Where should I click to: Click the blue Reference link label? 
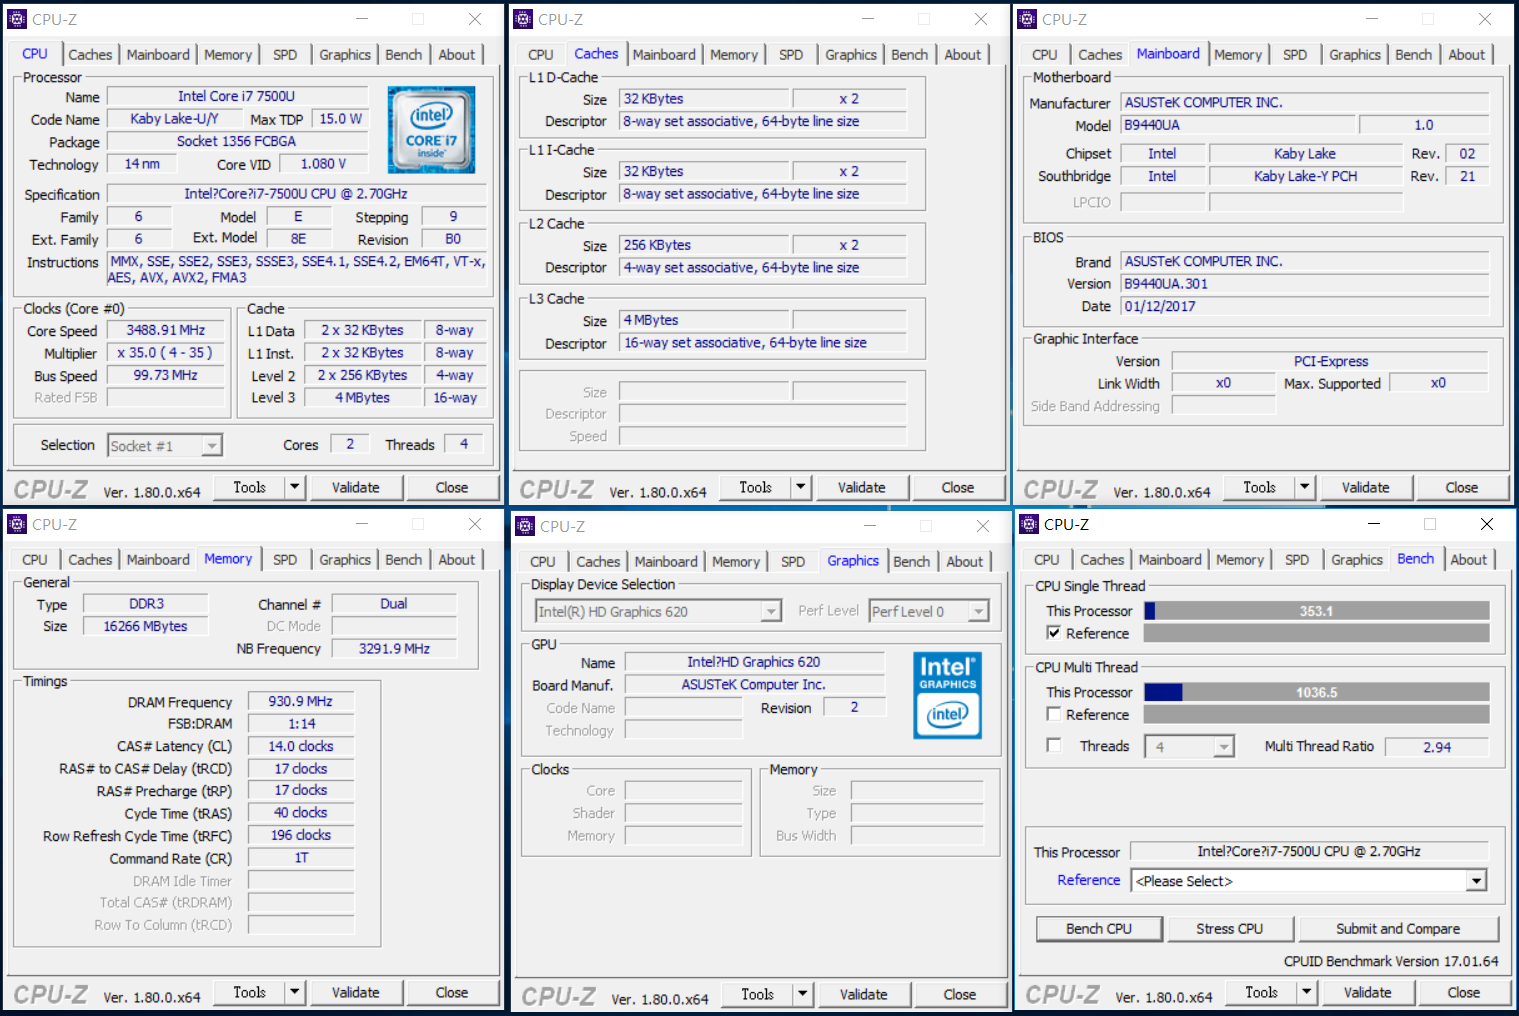click(1089, 880)
